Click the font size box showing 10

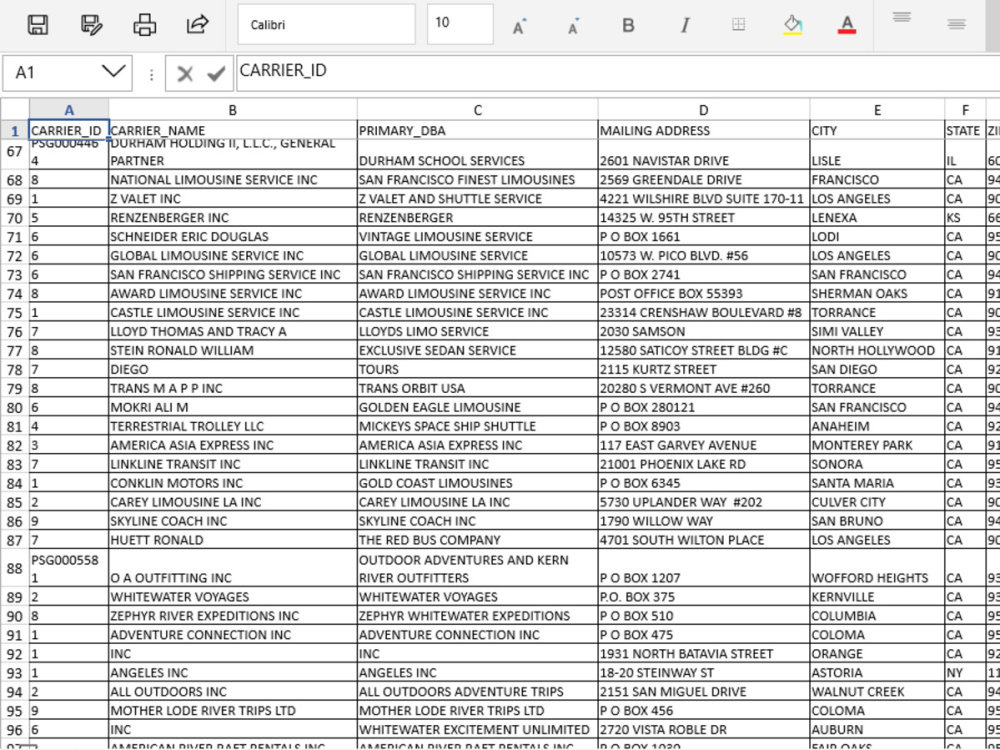pyautogui.click(x=460, y=24)
